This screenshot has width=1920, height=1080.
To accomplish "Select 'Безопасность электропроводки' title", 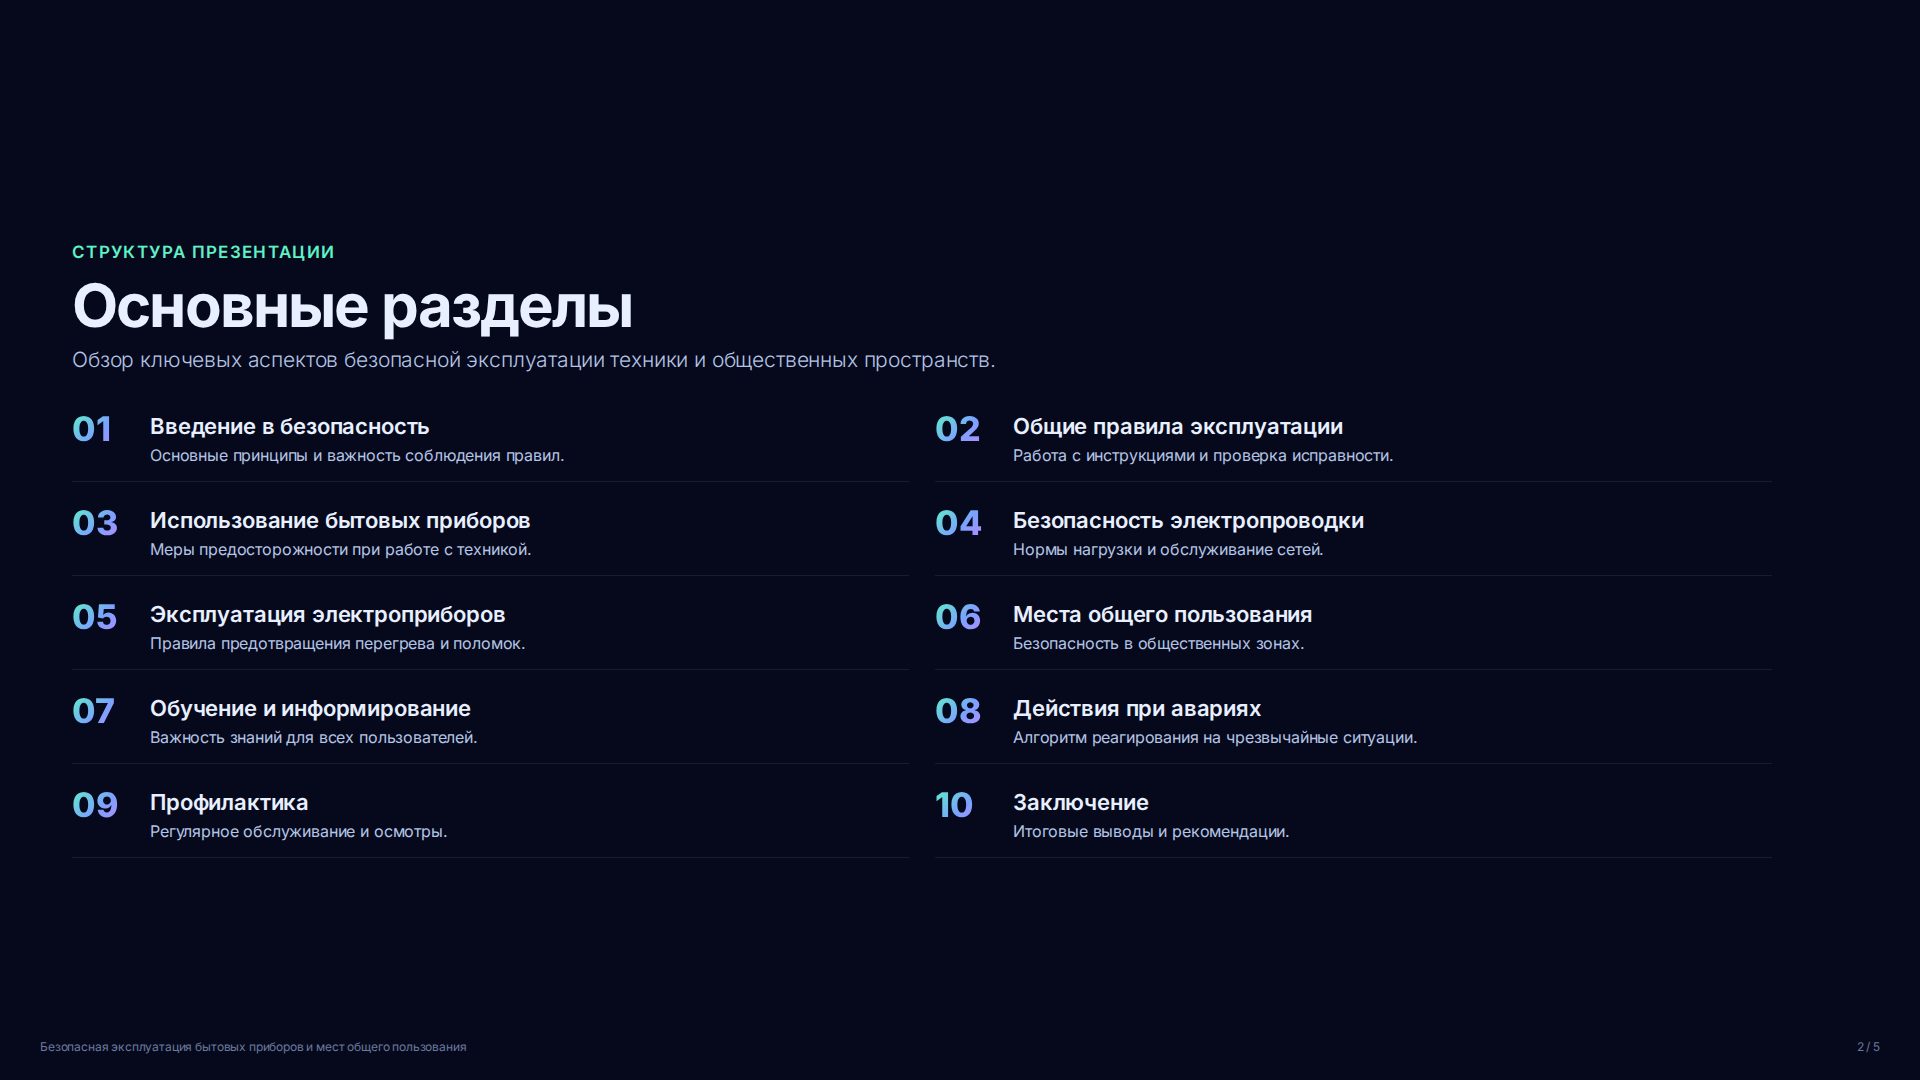I will pyautogui.click(x=1188, y=521).
